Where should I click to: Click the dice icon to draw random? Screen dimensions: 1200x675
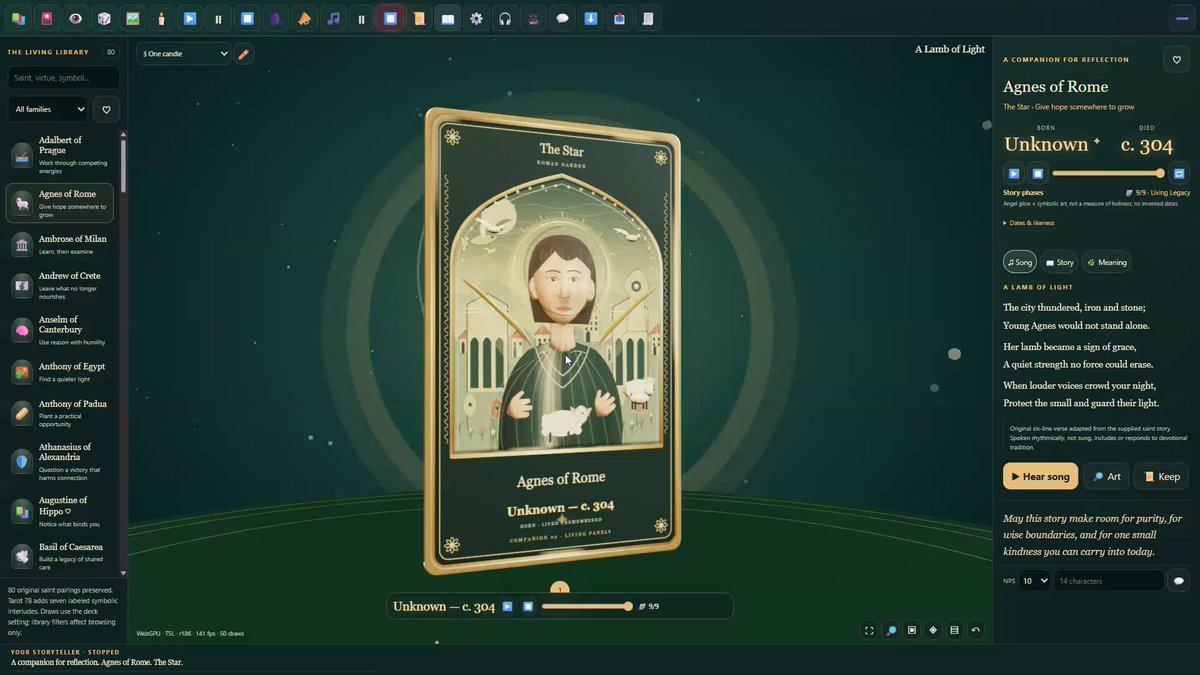[x=104, y=18]
